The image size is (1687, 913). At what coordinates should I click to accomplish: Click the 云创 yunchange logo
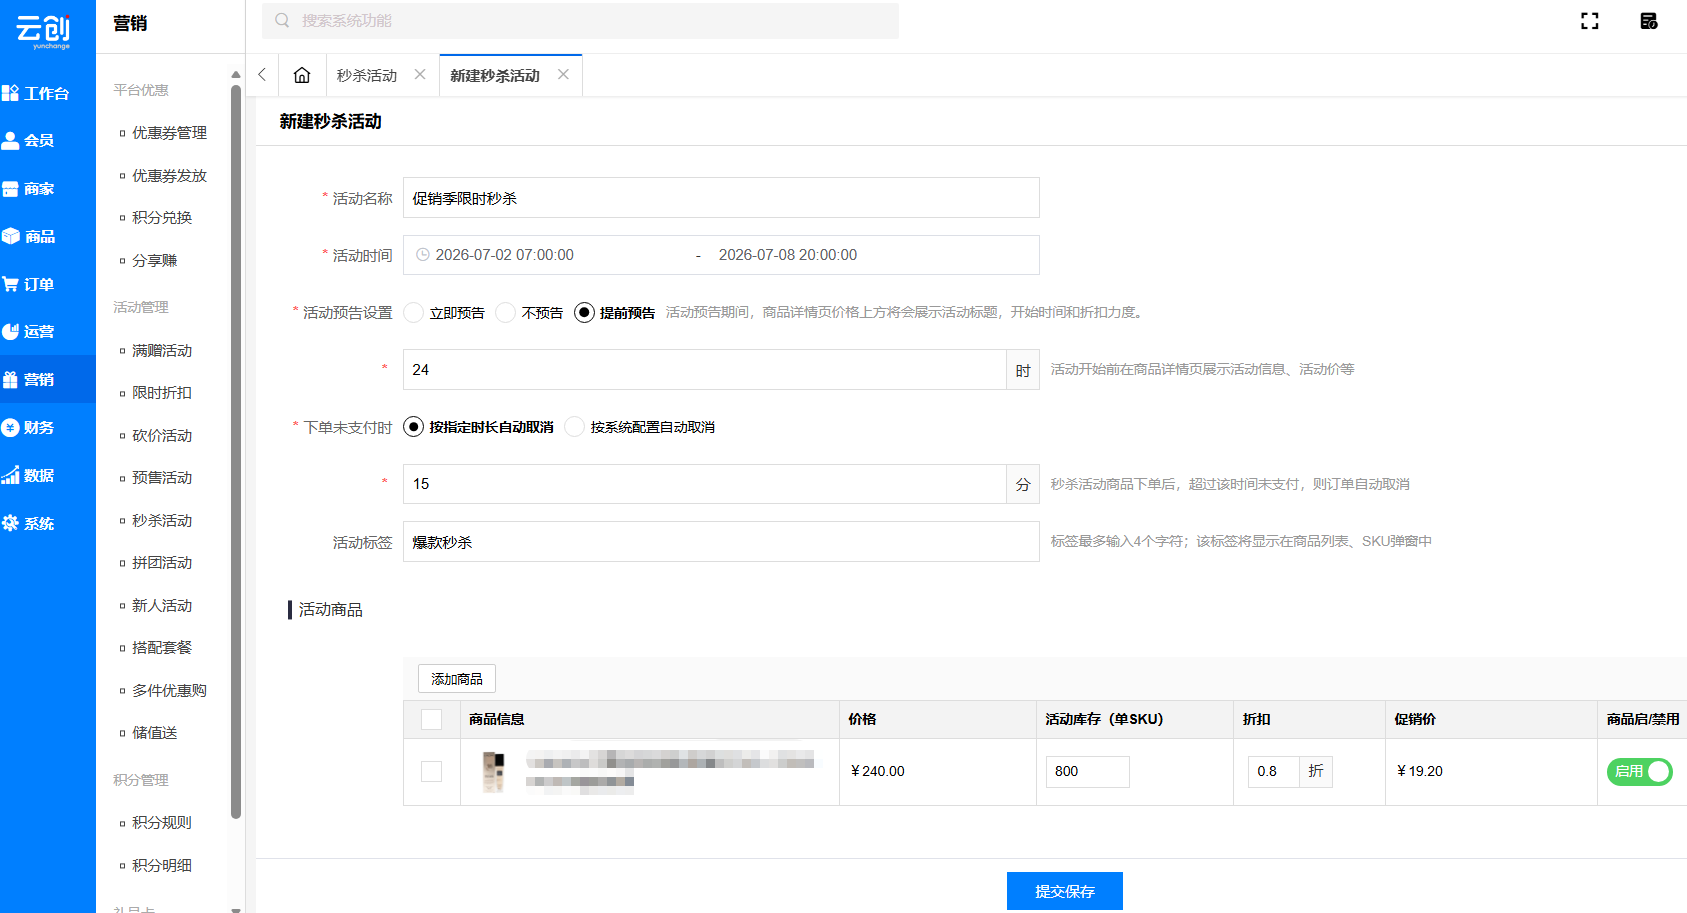(x=44, y=31)
